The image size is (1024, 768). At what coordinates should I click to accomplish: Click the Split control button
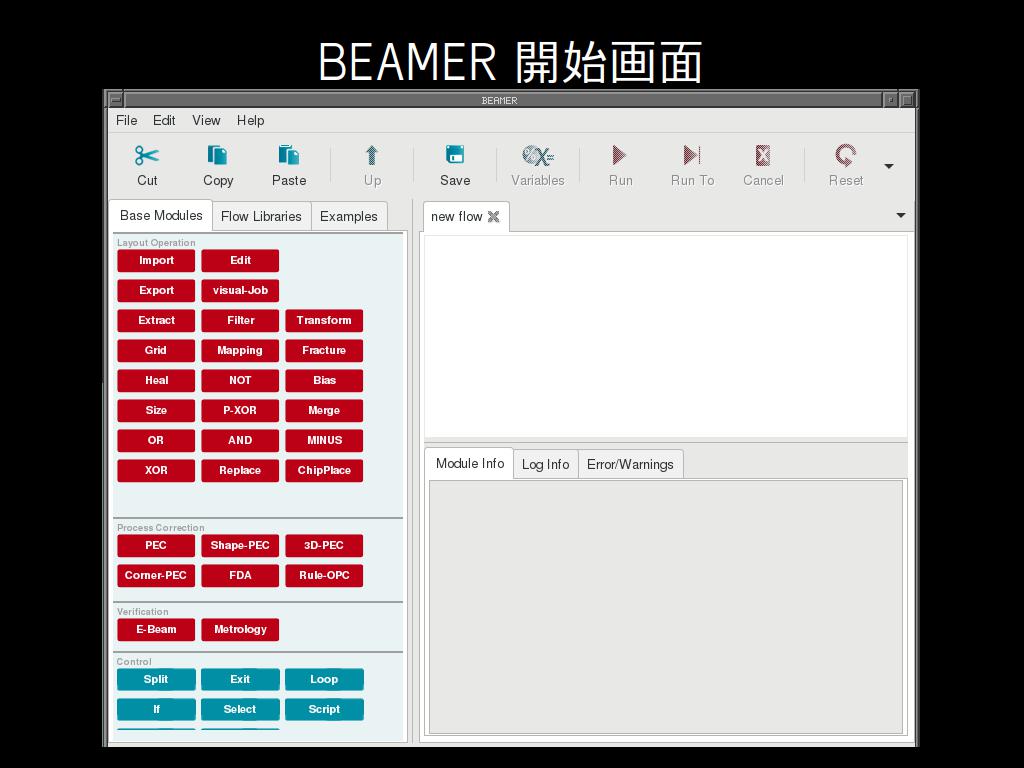pos(156,680)
